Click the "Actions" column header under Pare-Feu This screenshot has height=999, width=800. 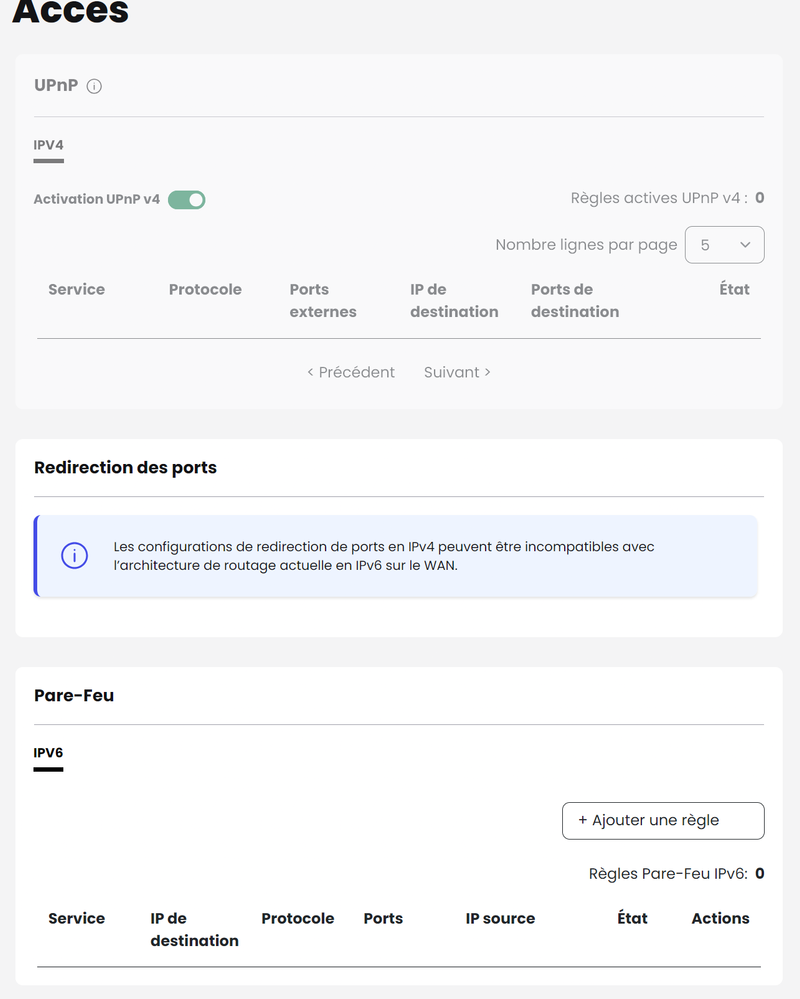[x=719, y=918]
